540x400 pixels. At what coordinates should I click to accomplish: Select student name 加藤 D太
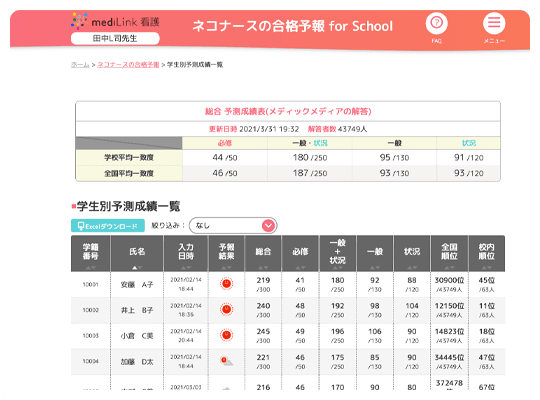[x=137, y=362]
